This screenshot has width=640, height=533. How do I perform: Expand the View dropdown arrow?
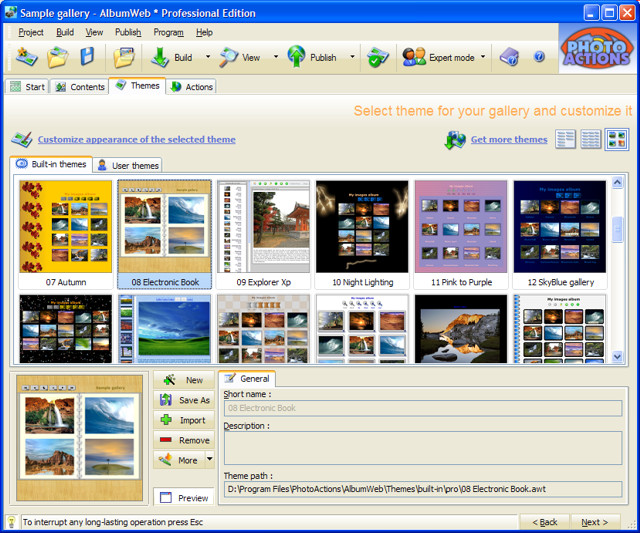tap(276, 57)
